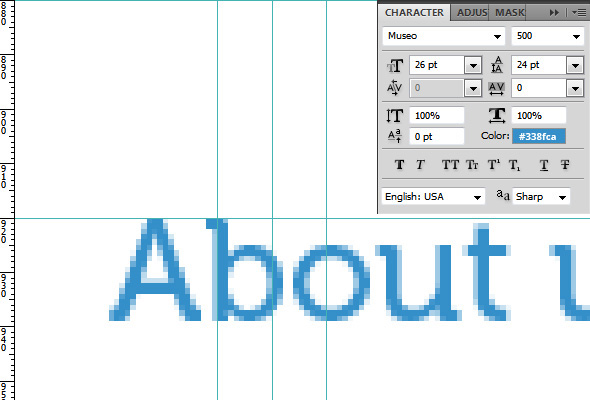590x400 pixels.
Task: Apply Superscript text style
Action: coord(494,164)
